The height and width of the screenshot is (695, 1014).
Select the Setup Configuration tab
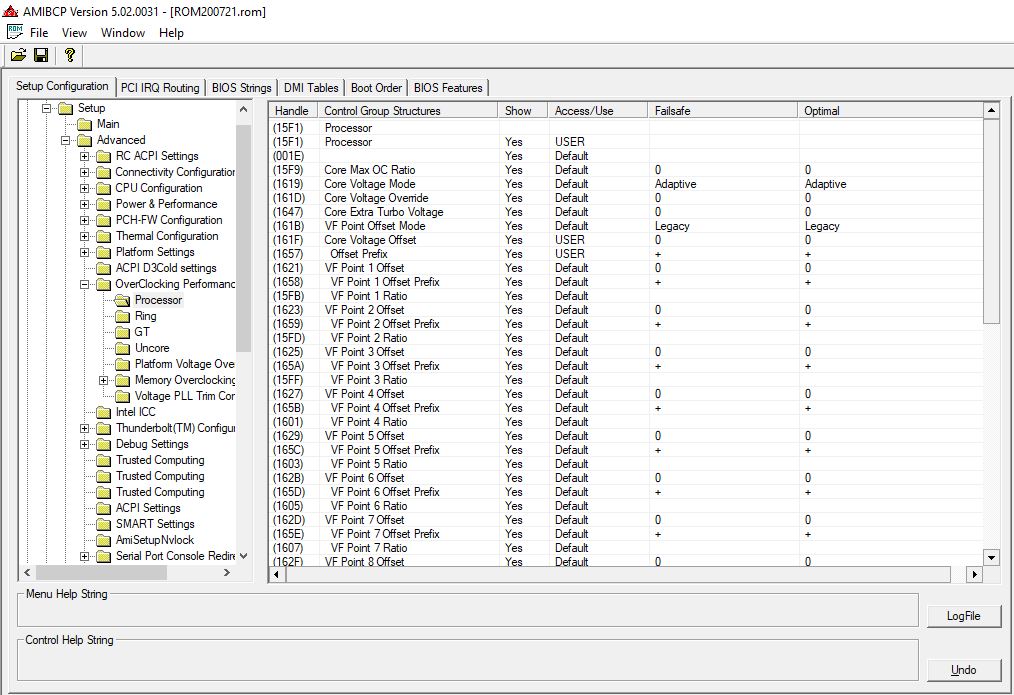pos(62,86)
